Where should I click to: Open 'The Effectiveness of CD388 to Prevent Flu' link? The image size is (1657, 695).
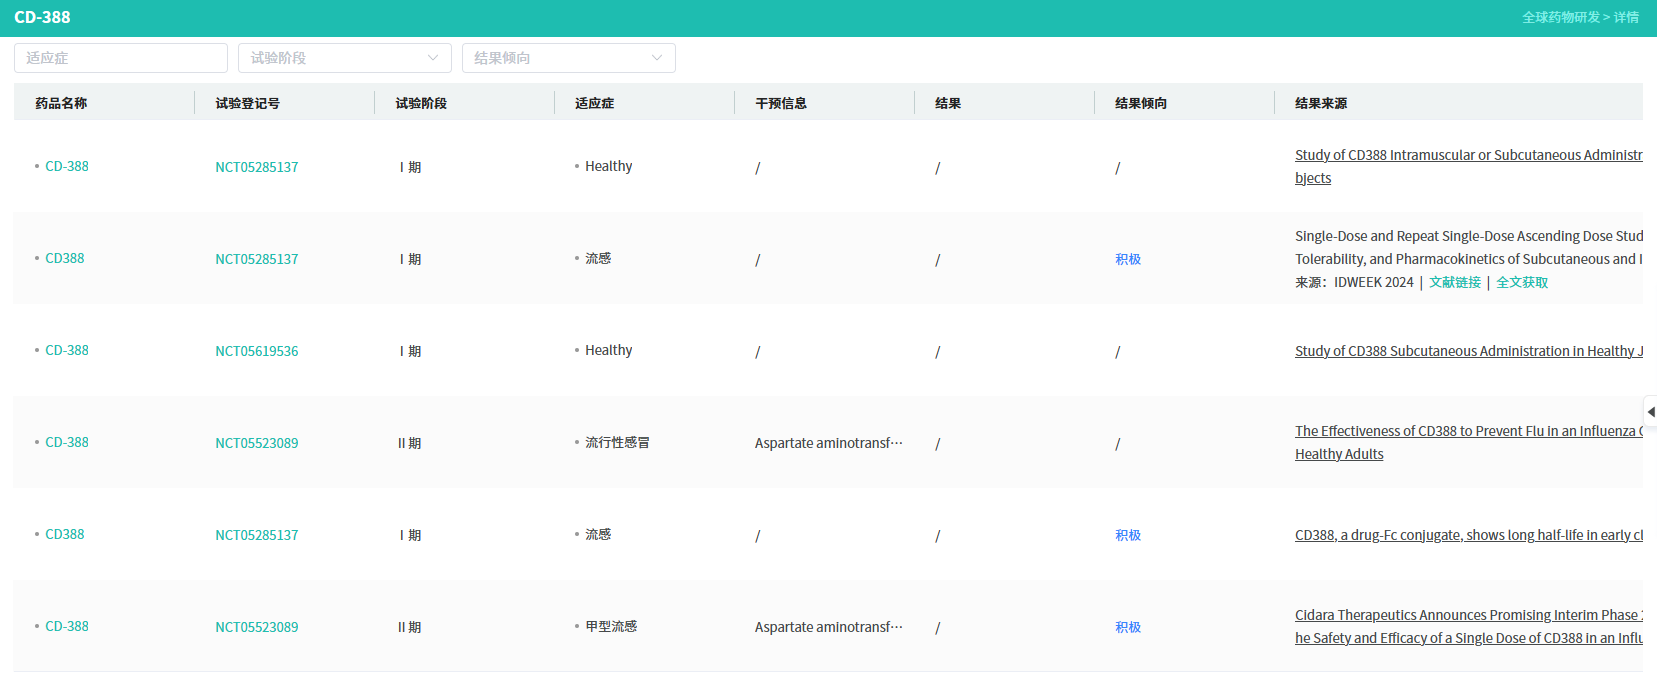[1467, 431]
